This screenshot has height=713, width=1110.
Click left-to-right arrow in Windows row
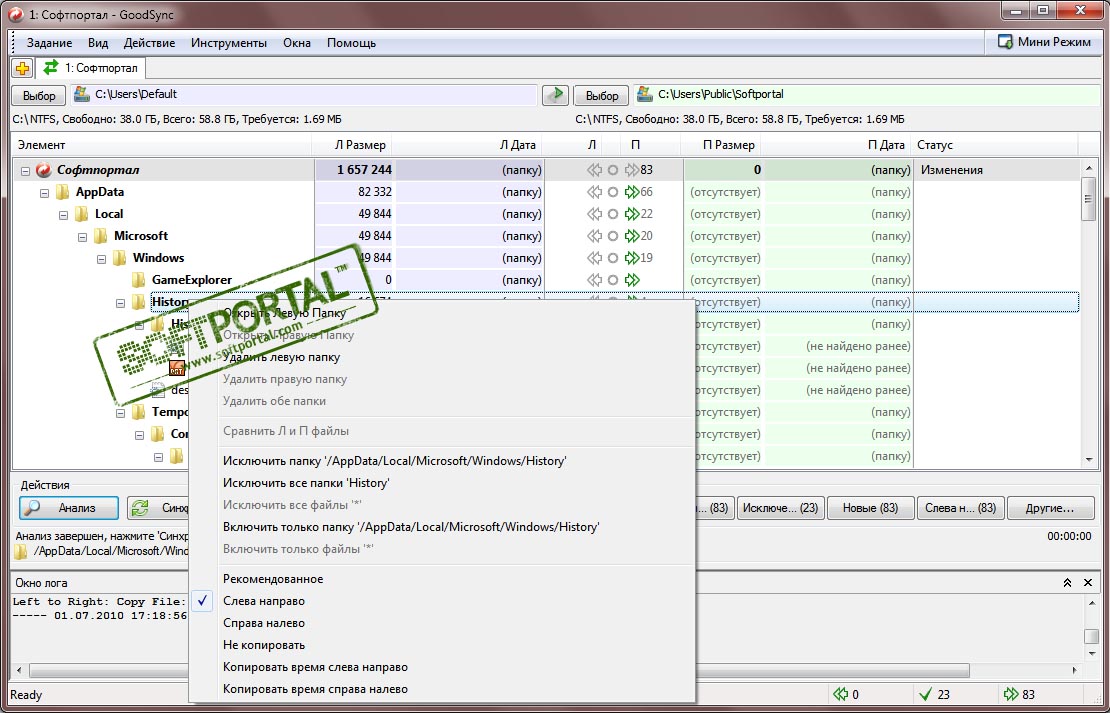click(x=631, y=258)
